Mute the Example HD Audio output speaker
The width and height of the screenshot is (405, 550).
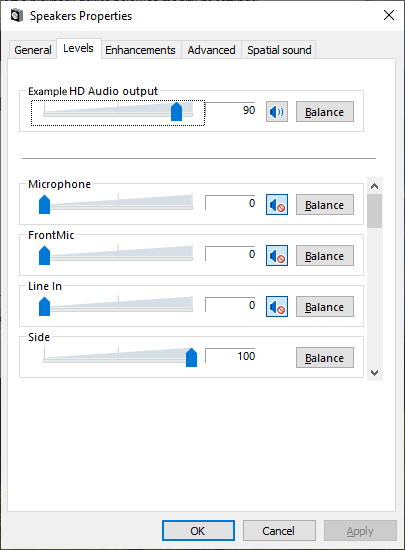[x=277, y=112]
